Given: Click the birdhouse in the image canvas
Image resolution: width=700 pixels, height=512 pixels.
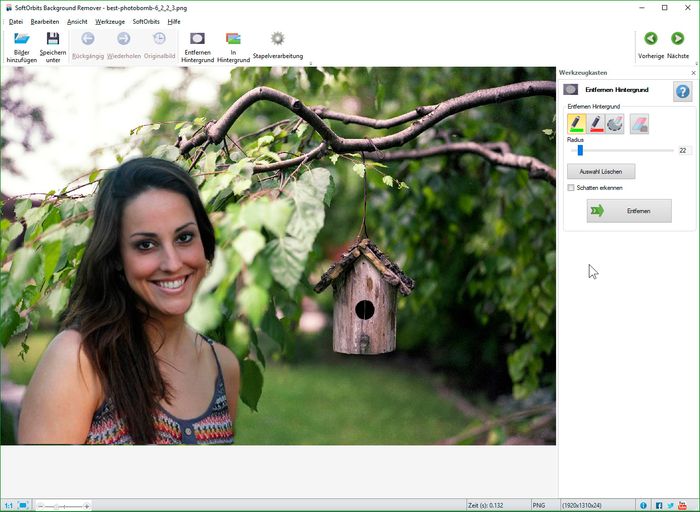Looking at the screenshot, I should [364, 298].
